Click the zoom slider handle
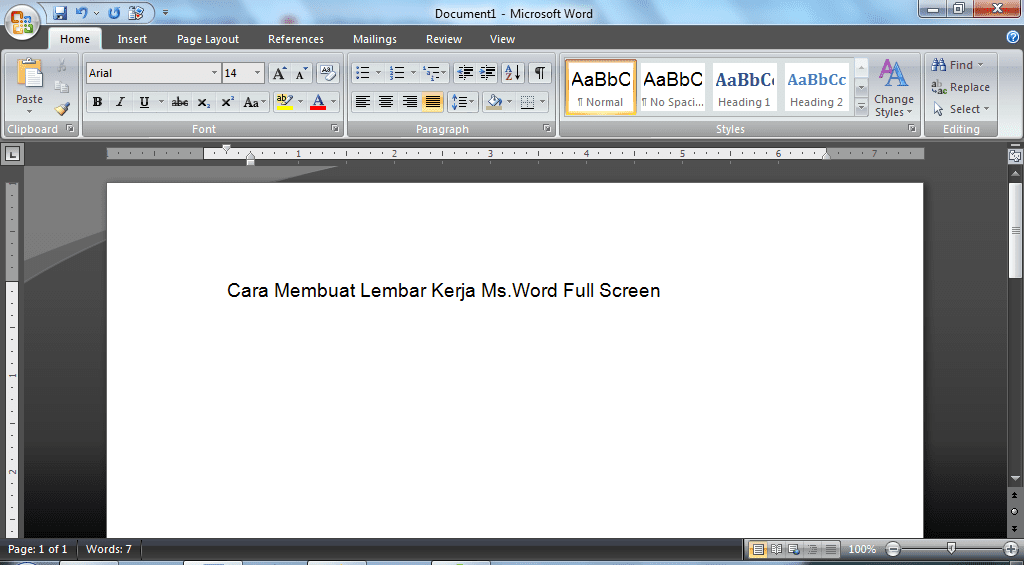 (951, 548)
